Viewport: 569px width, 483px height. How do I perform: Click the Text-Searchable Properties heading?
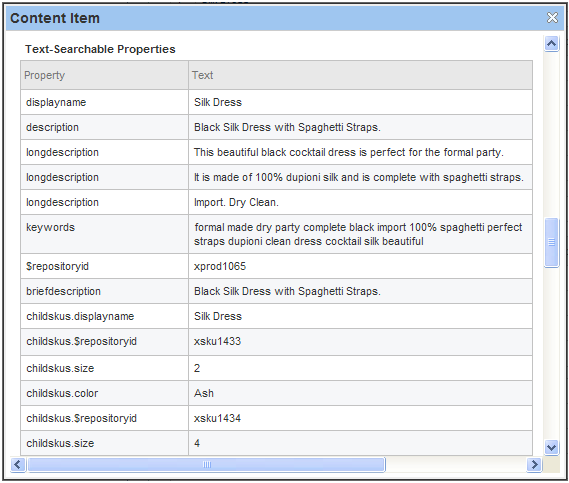(100, 49)
